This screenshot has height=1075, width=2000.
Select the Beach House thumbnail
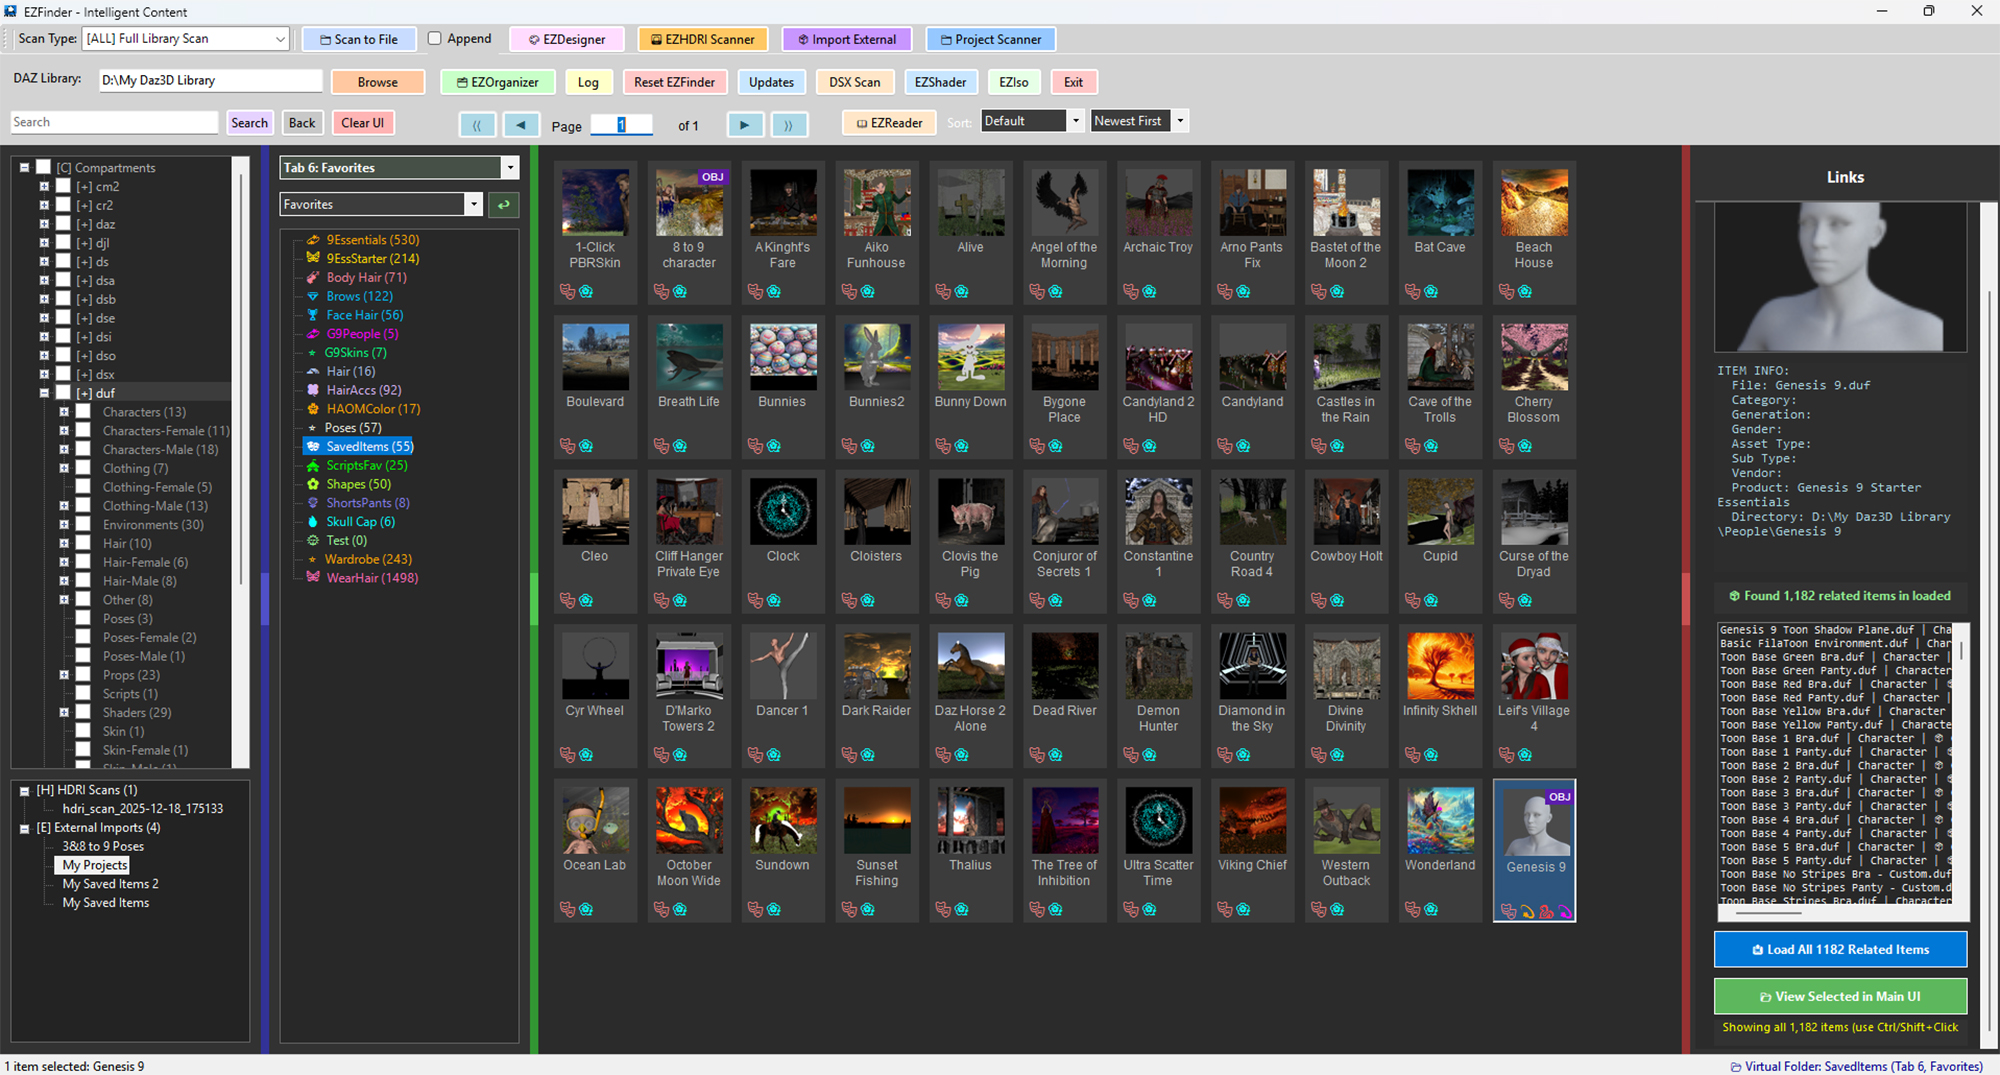pos(1533,203)
